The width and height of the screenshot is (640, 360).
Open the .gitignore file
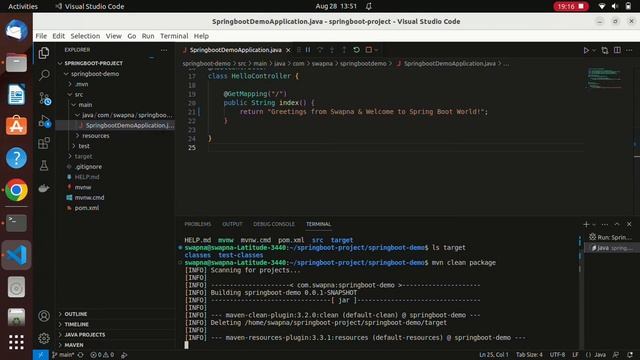pyautogui.click(x=88, y=167)
